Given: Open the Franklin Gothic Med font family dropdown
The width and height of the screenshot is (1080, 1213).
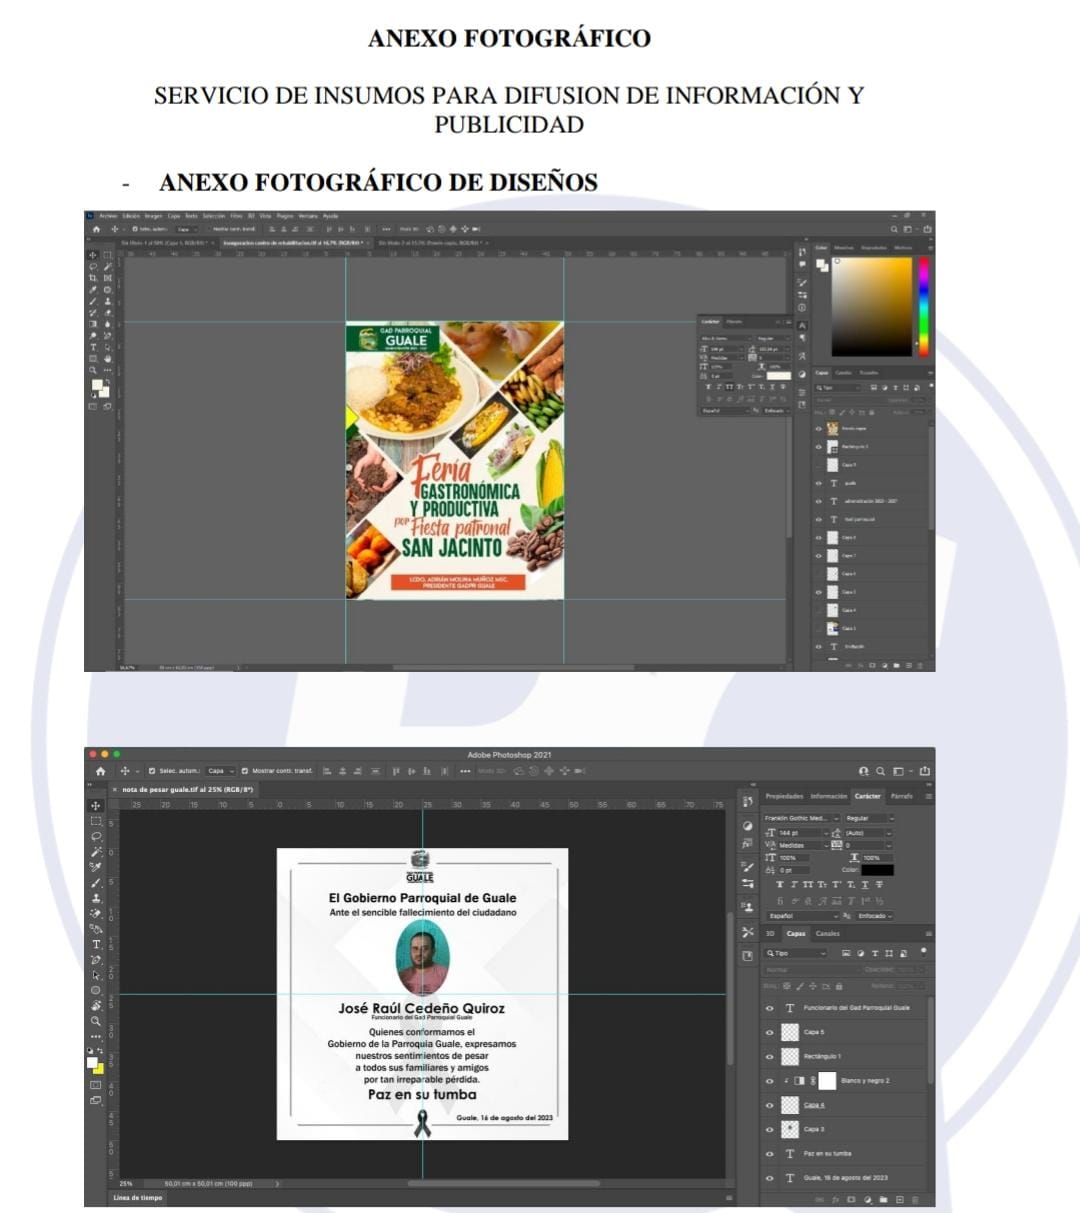Looking at the screenshot, I should click(803, 818).
